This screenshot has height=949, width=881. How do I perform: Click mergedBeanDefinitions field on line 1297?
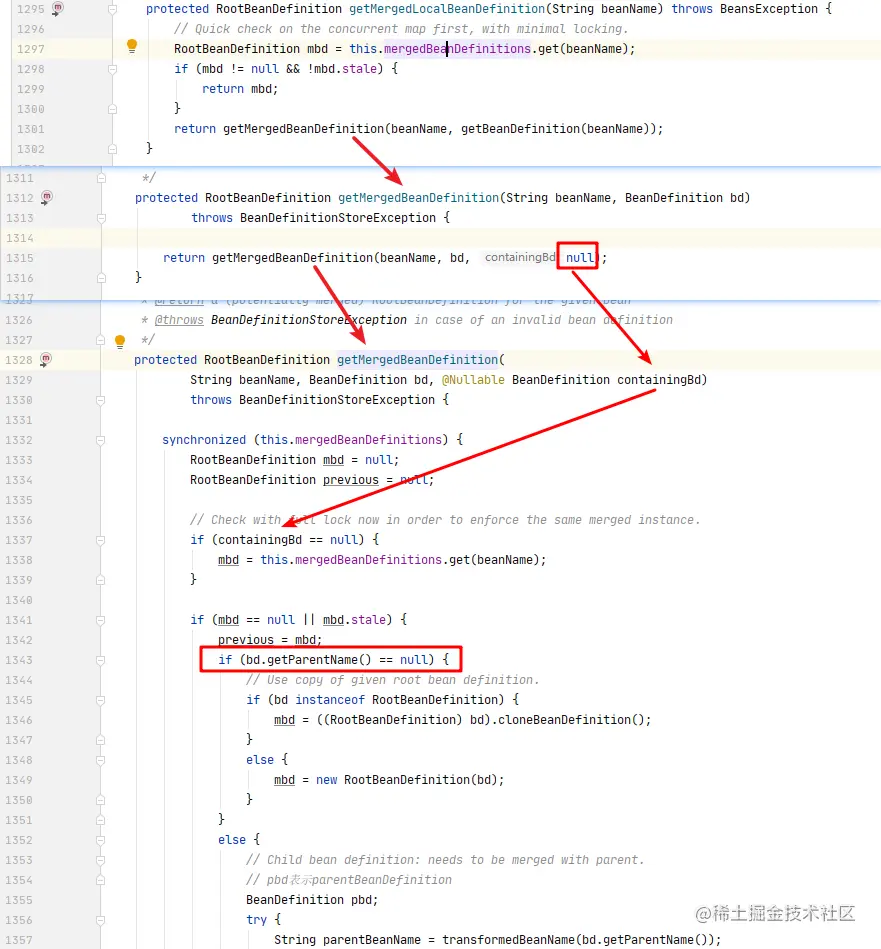(x=457, y=48)
